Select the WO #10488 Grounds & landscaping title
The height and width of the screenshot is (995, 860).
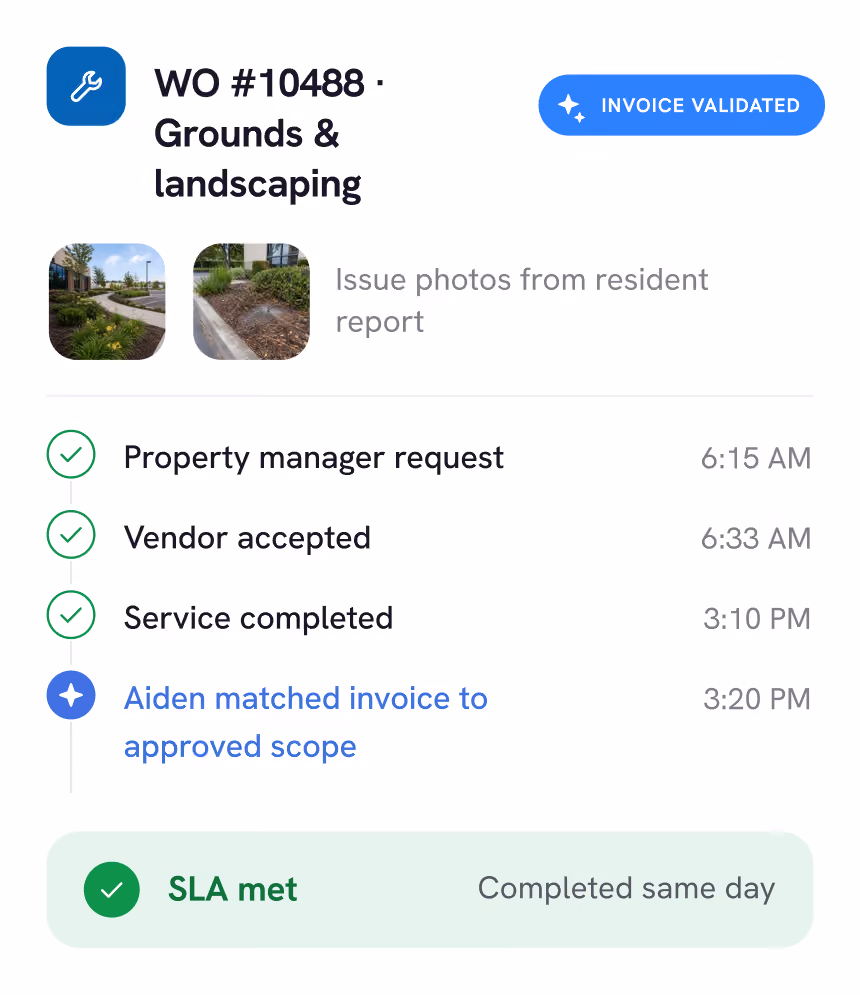(x=269, y=134)
